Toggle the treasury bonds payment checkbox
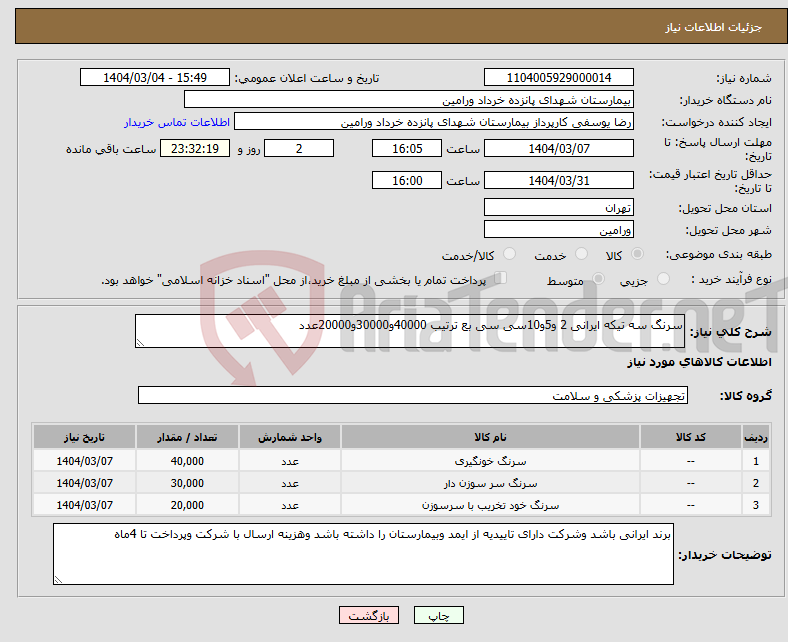This screenshot has width=788, height=642. (x=500, y=278)
